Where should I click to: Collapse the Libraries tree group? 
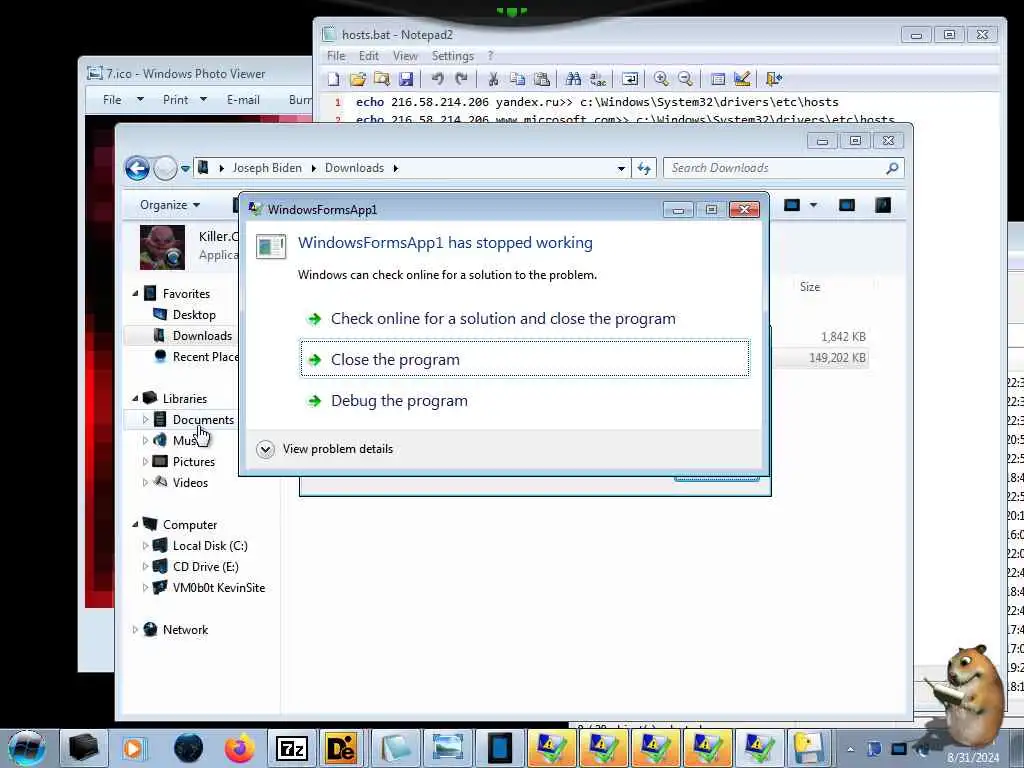135,398
